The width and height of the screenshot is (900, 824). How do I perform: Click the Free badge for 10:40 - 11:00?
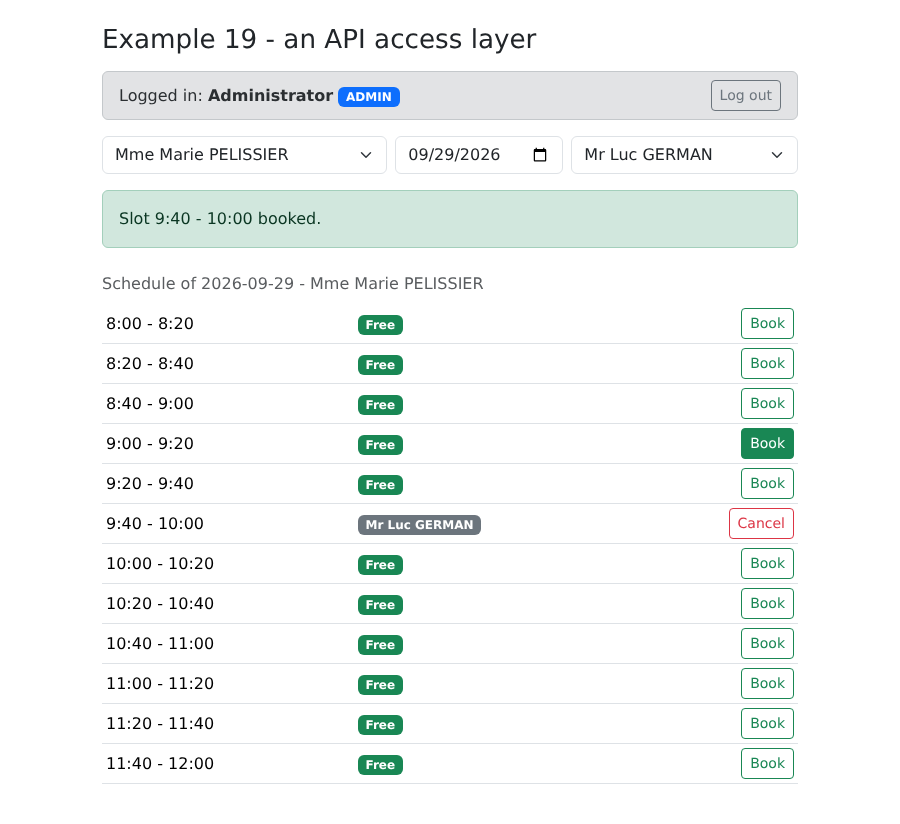coord(380,644)
